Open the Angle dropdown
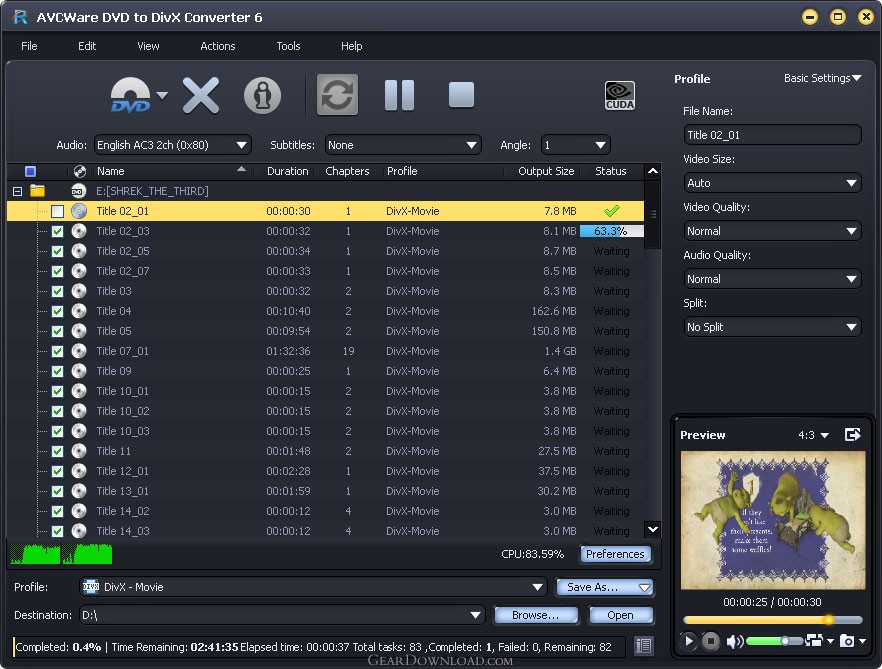 pyautogui.click(x=575, y=145)
